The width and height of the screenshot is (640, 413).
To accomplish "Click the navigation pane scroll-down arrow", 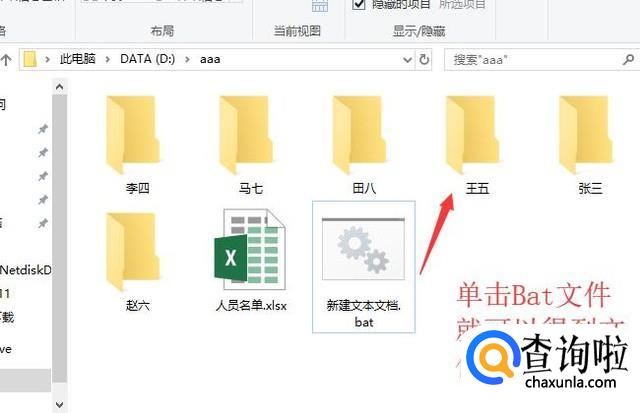I will [x=60, y=404].
